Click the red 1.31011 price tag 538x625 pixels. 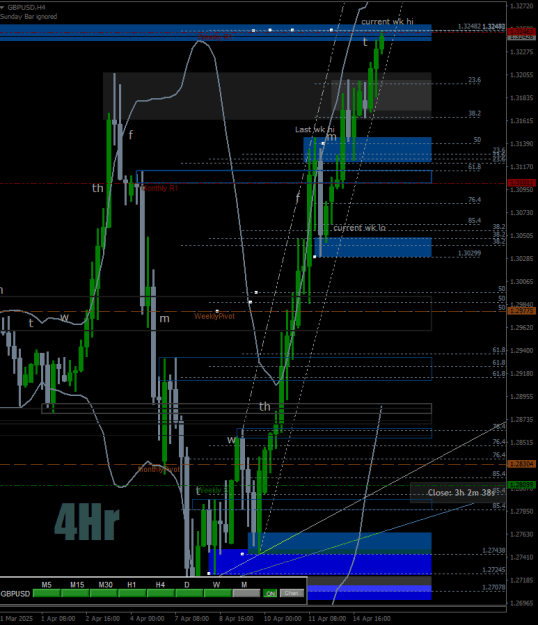click(x=522, y=183)
